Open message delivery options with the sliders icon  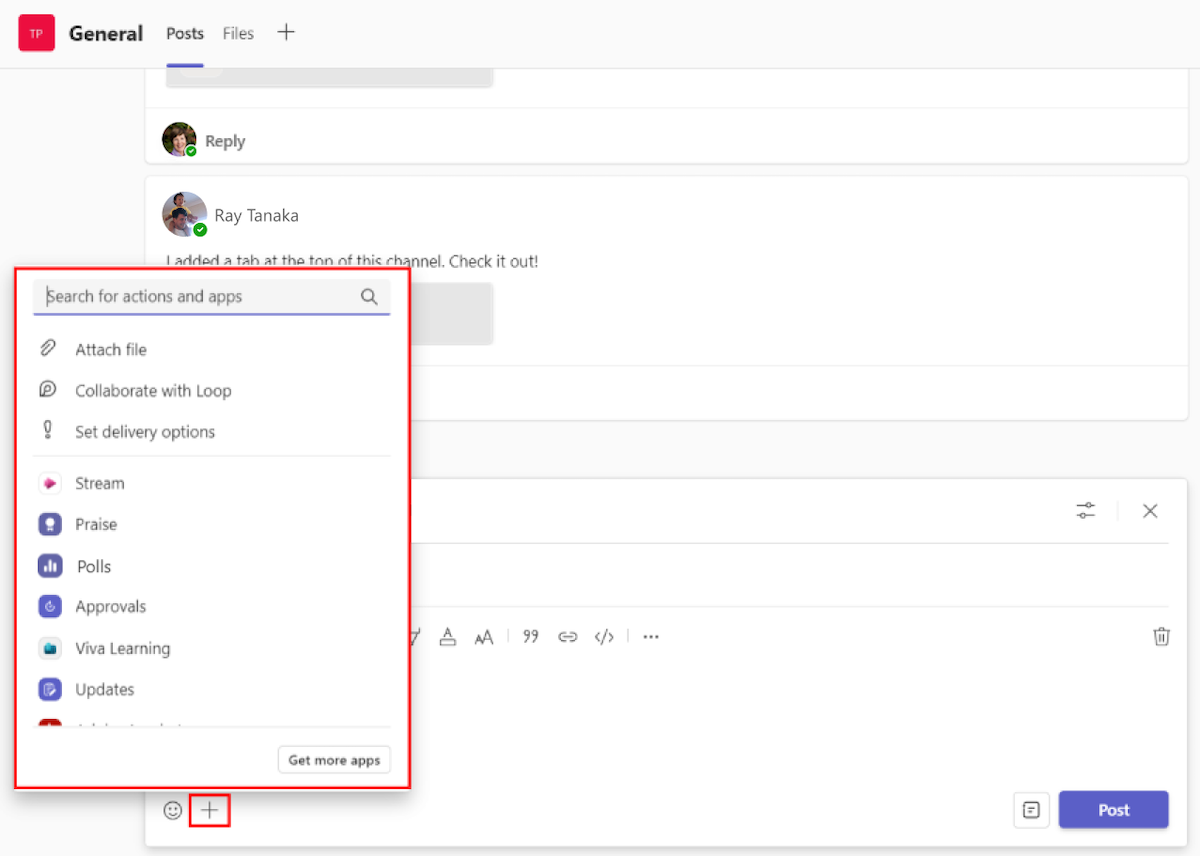tap(1085, 510)
